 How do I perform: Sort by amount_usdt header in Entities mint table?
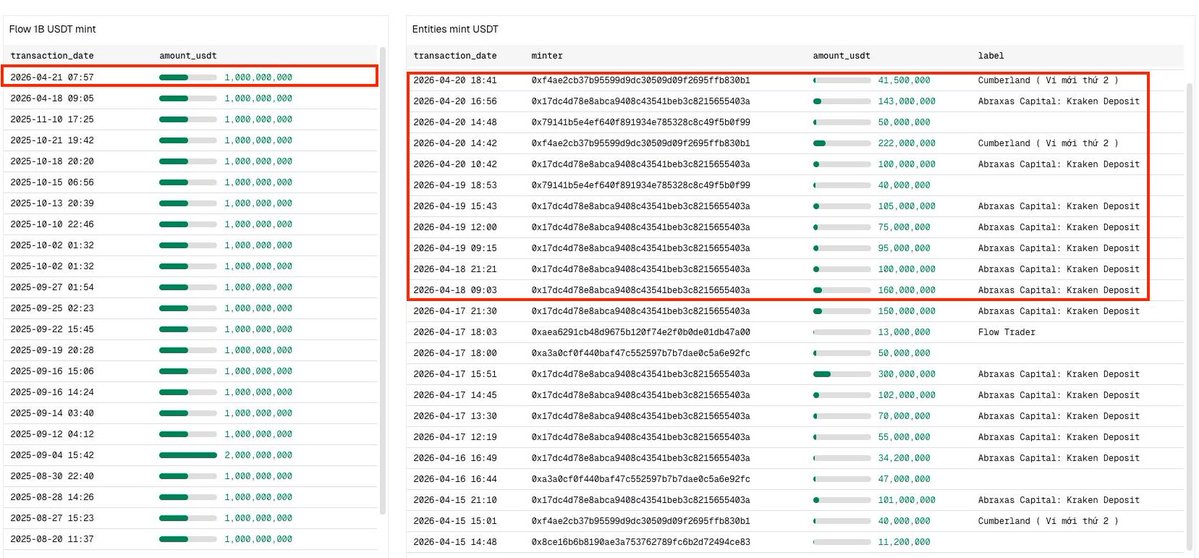click(x=842, y=56)
